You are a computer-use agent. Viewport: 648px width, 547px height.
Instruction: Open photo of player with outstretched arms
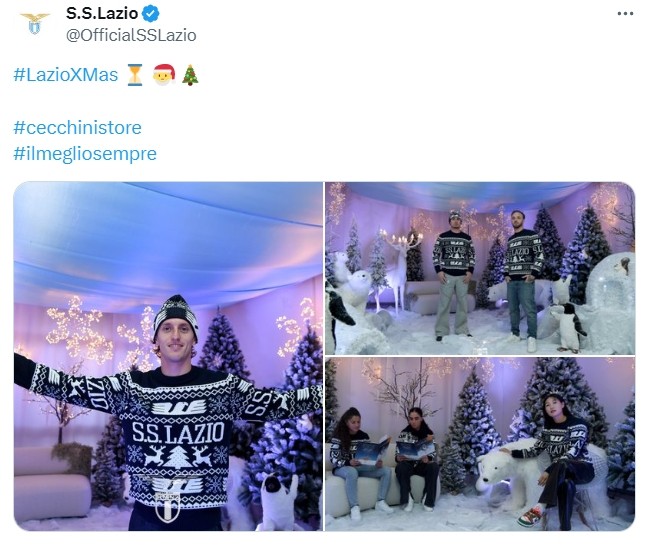click(x=168, y=356)
